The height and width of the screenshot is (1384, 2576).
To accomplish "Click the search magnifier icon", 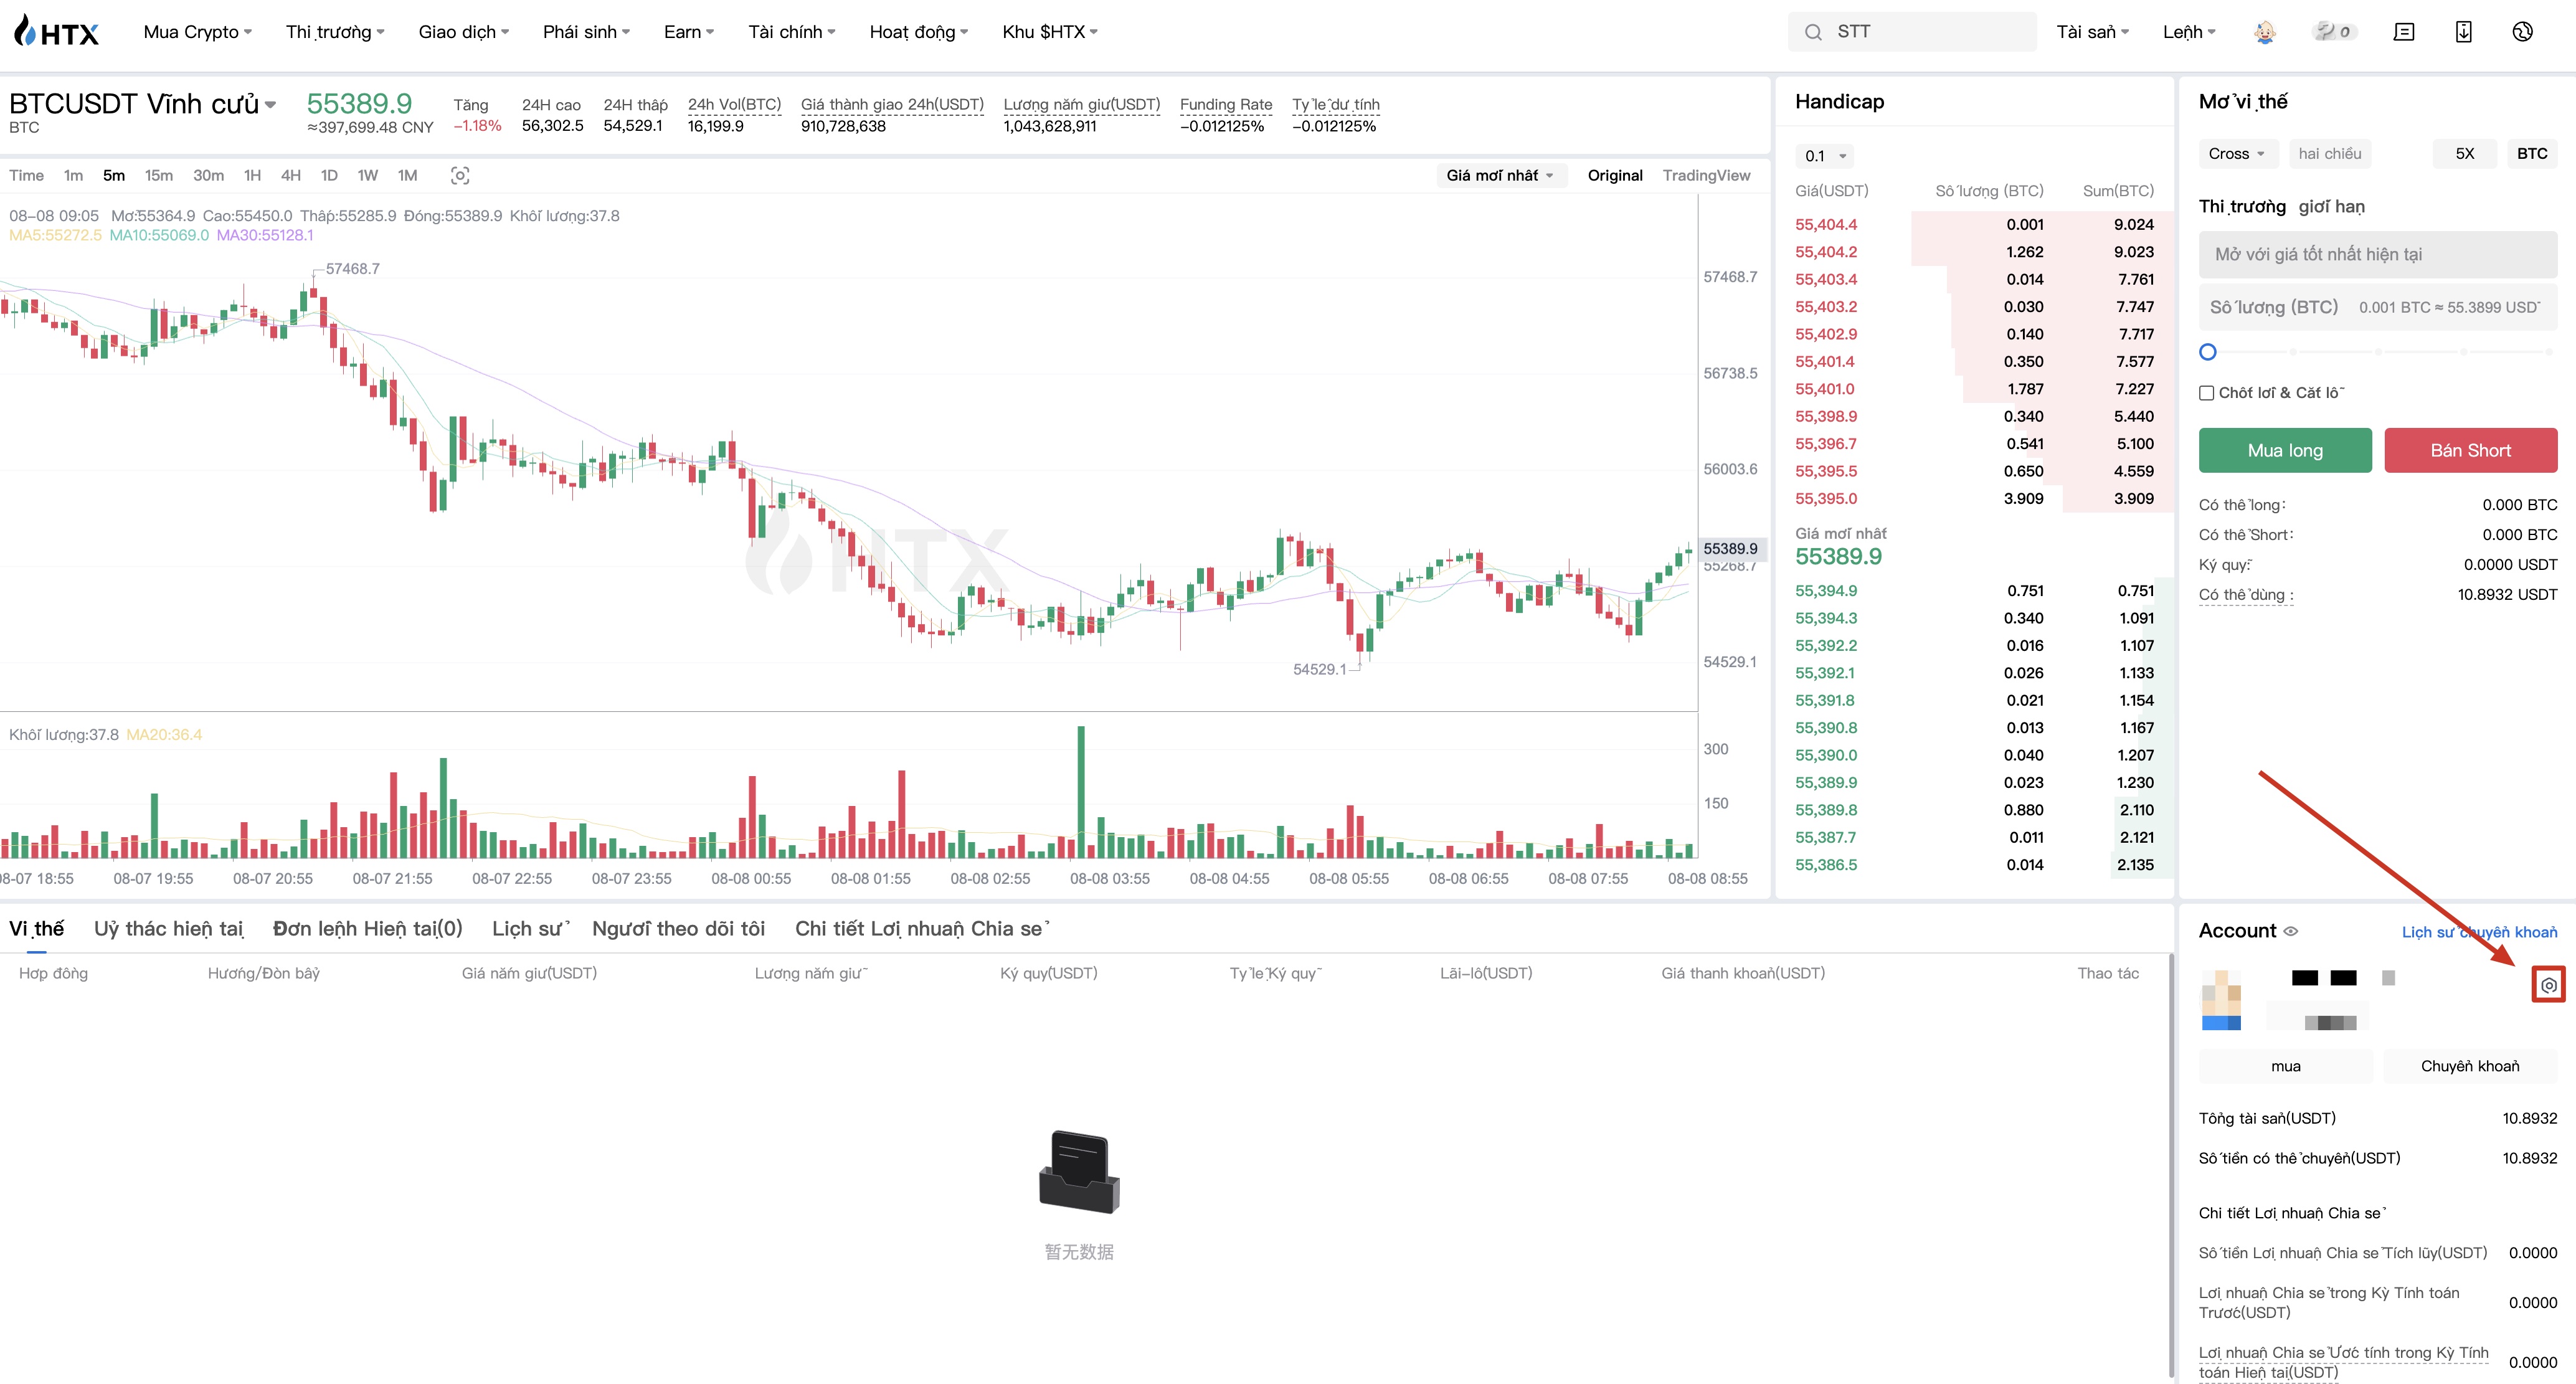I will pyautogui.click(x=1812, y=32).
